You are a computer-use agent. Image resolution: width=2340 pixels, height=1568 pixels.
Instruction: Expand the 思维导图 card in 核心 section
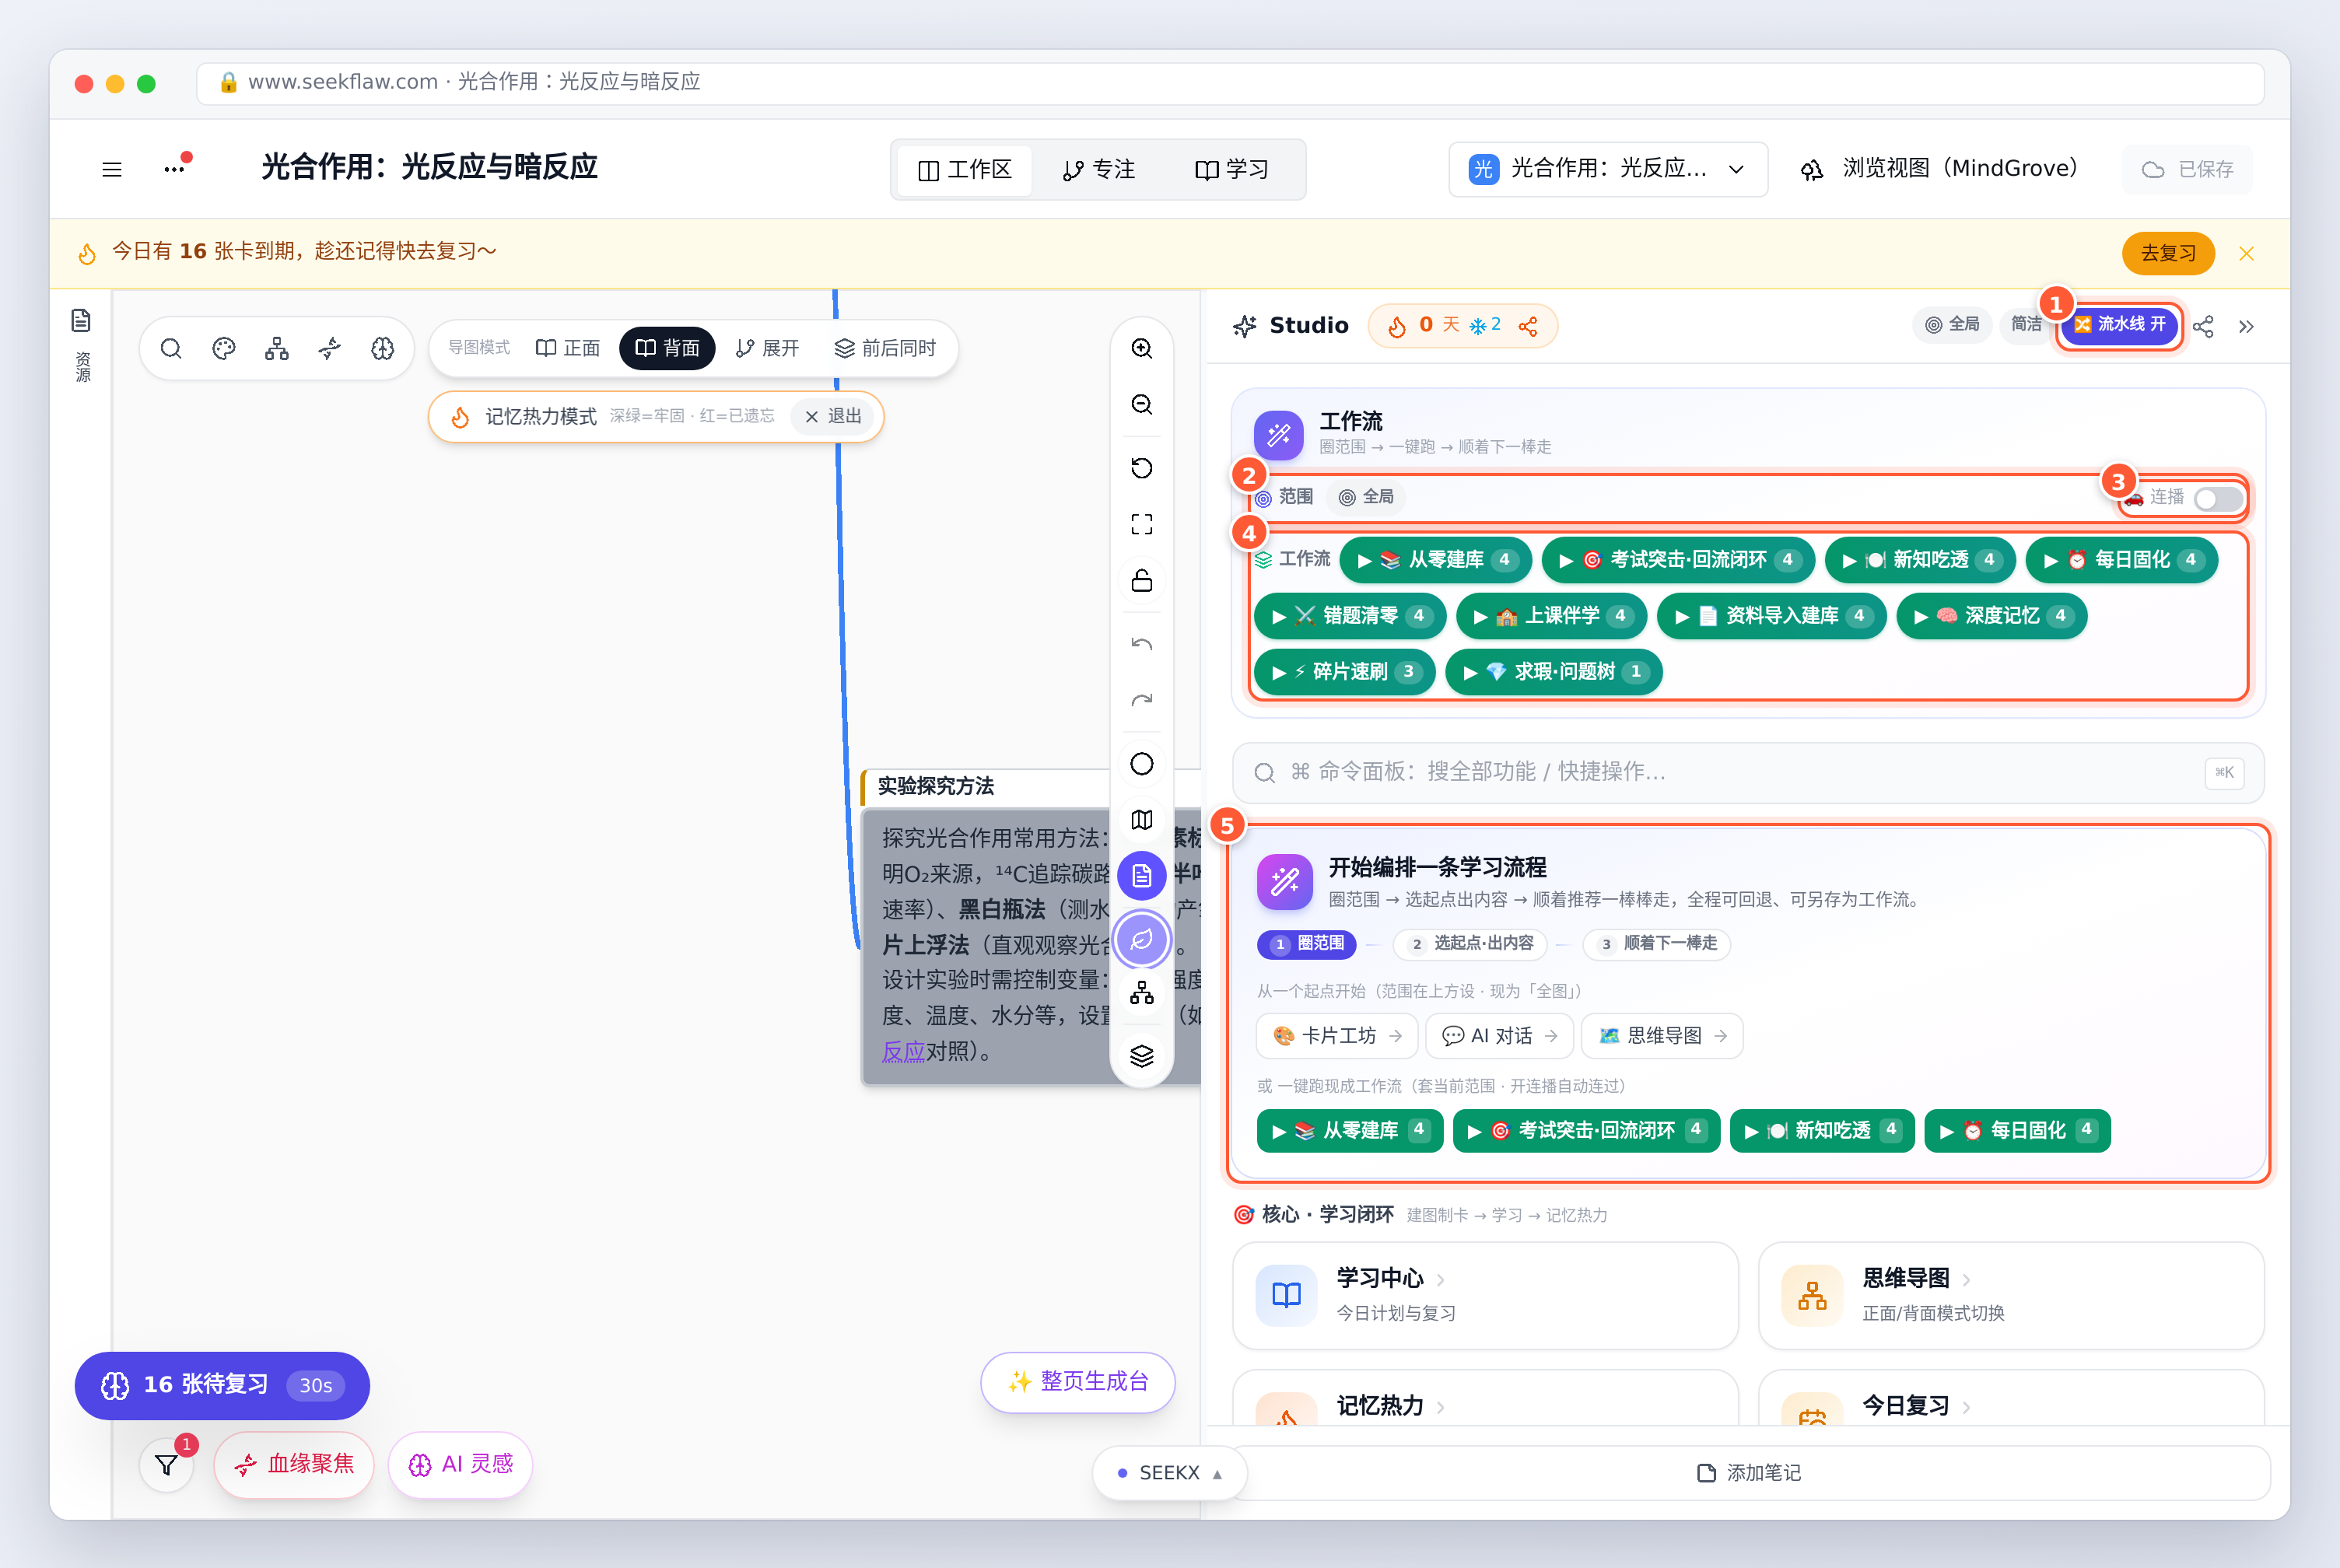click(x=2010, y=1295)
